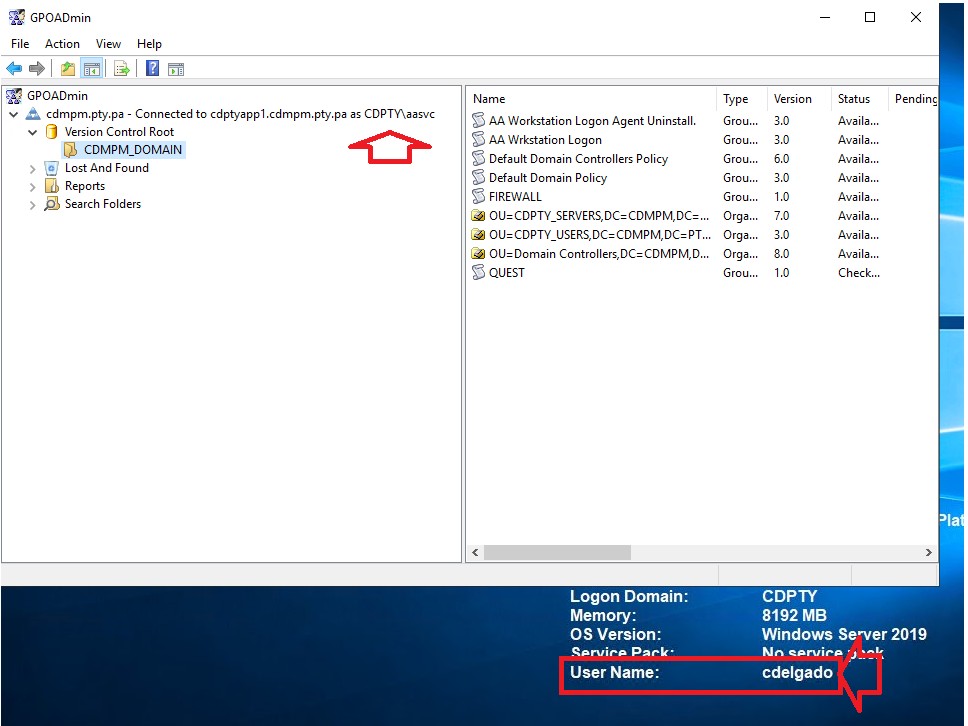Select the Lost And Found label in tree

(106, 168)
